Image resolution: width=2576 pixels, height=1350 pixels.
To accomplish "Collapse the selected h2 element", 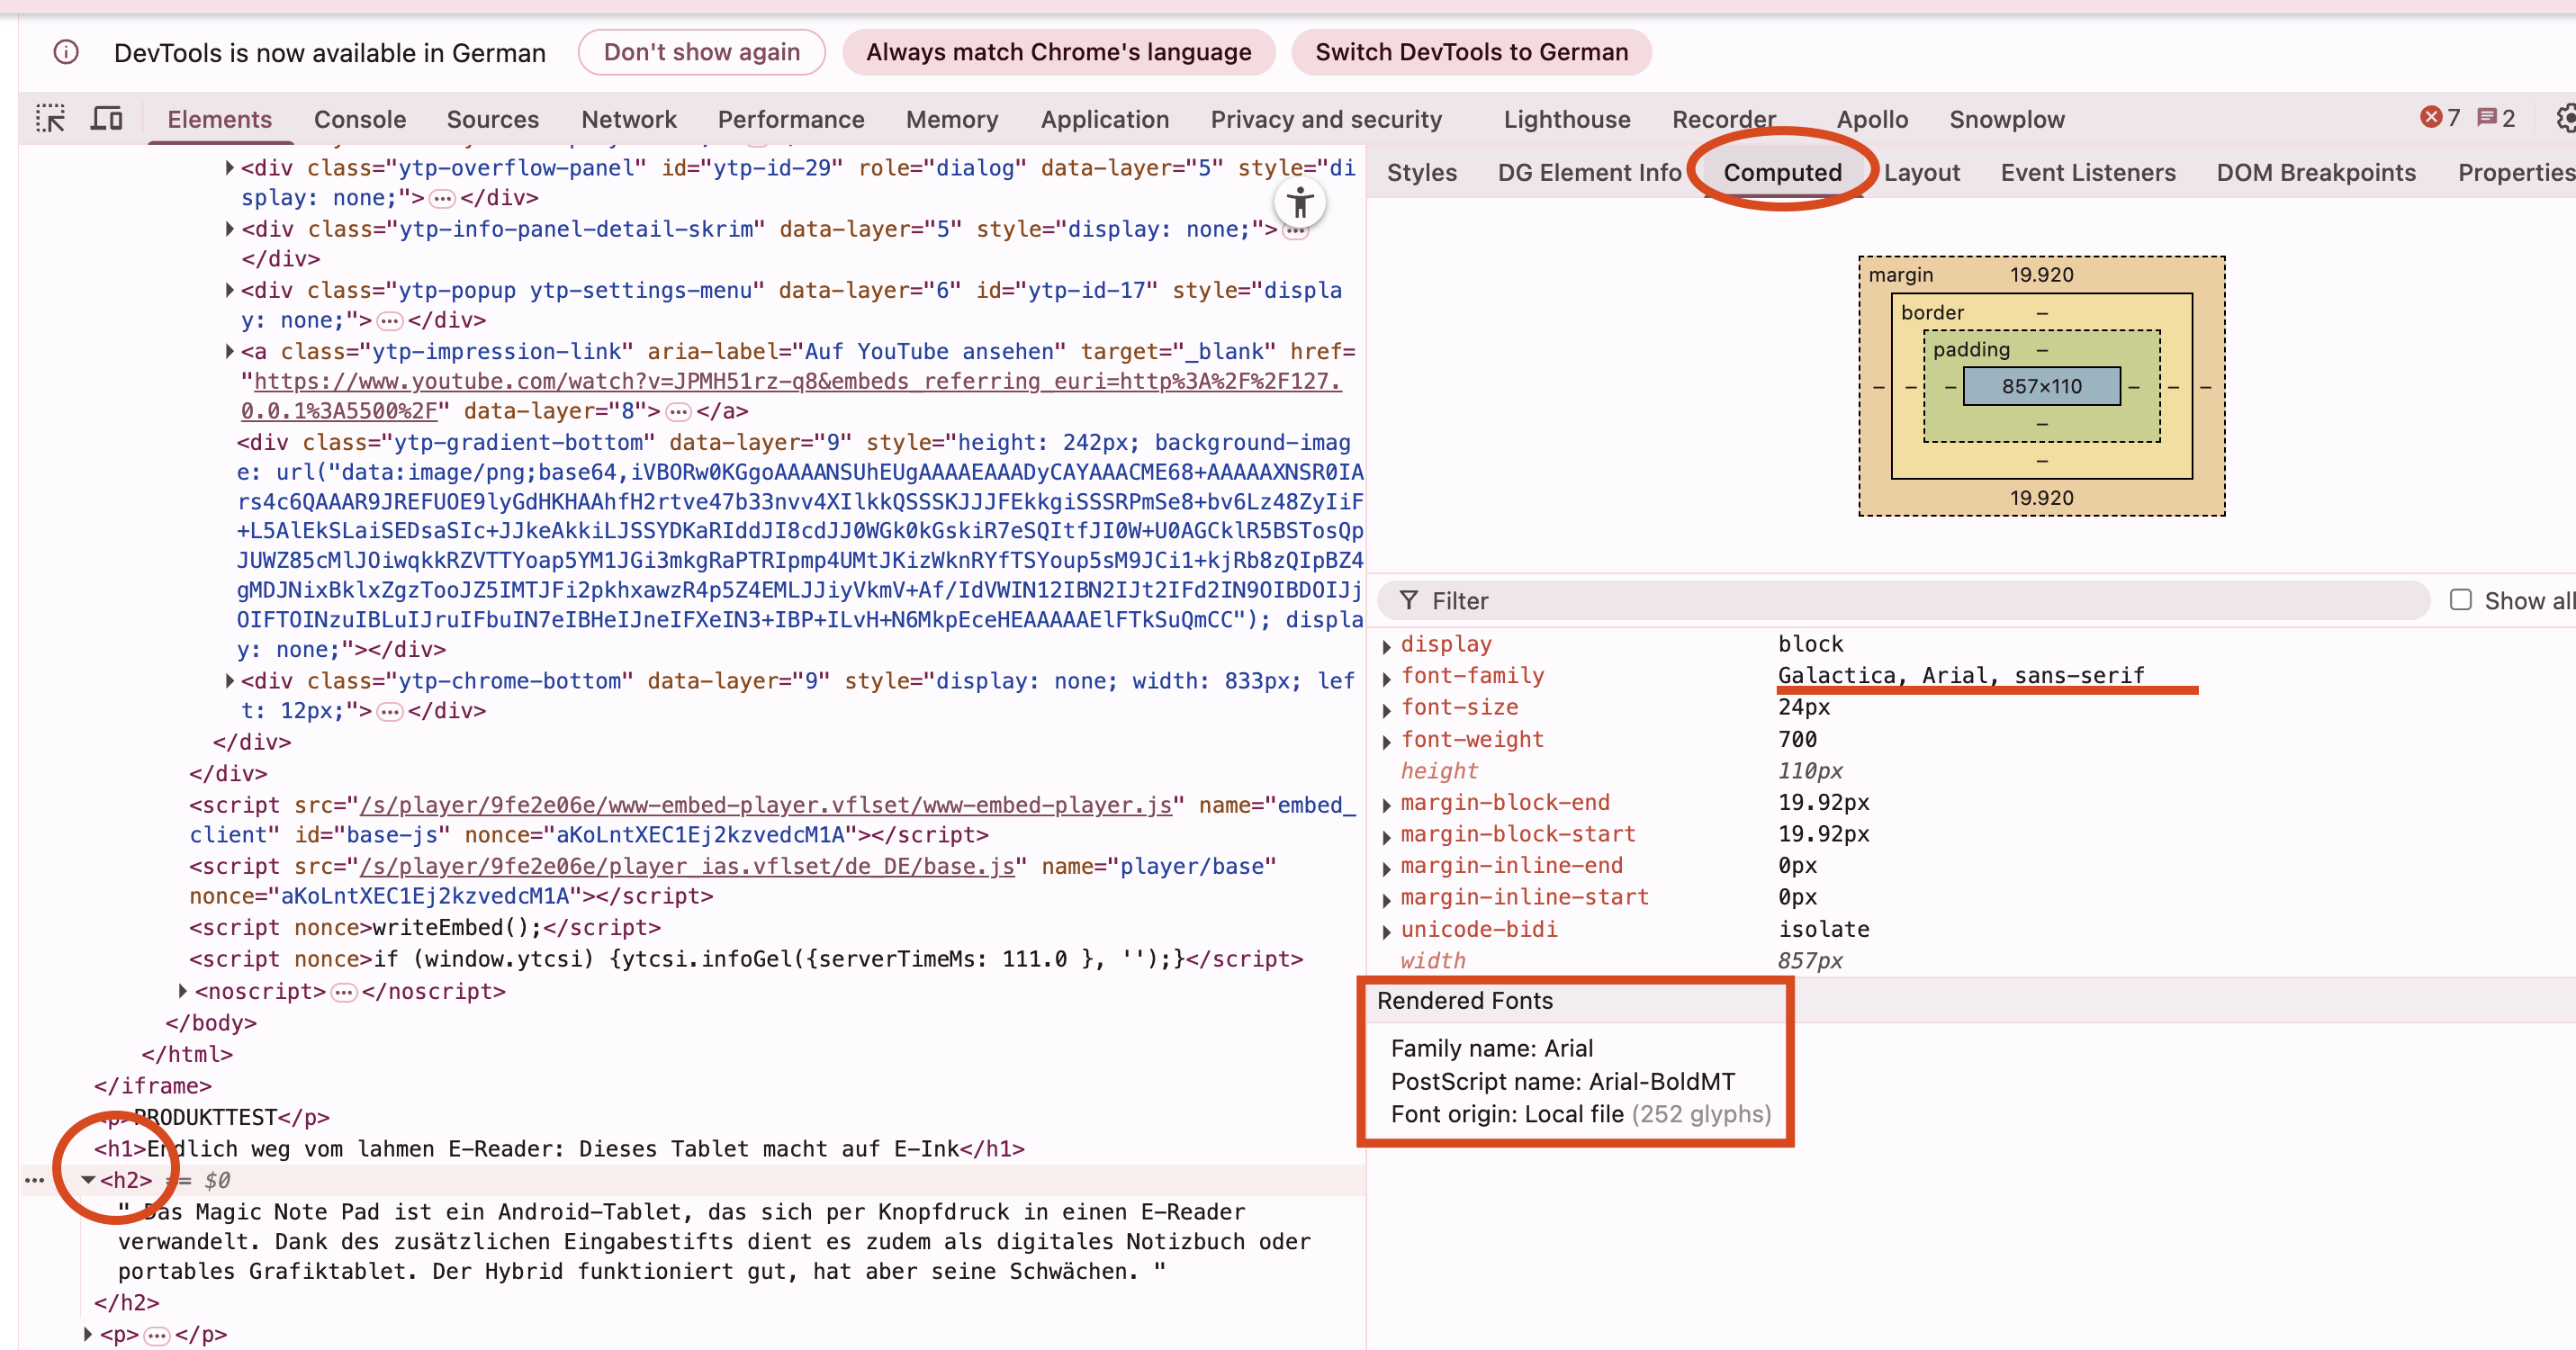I will click(x=88, y=1180).
